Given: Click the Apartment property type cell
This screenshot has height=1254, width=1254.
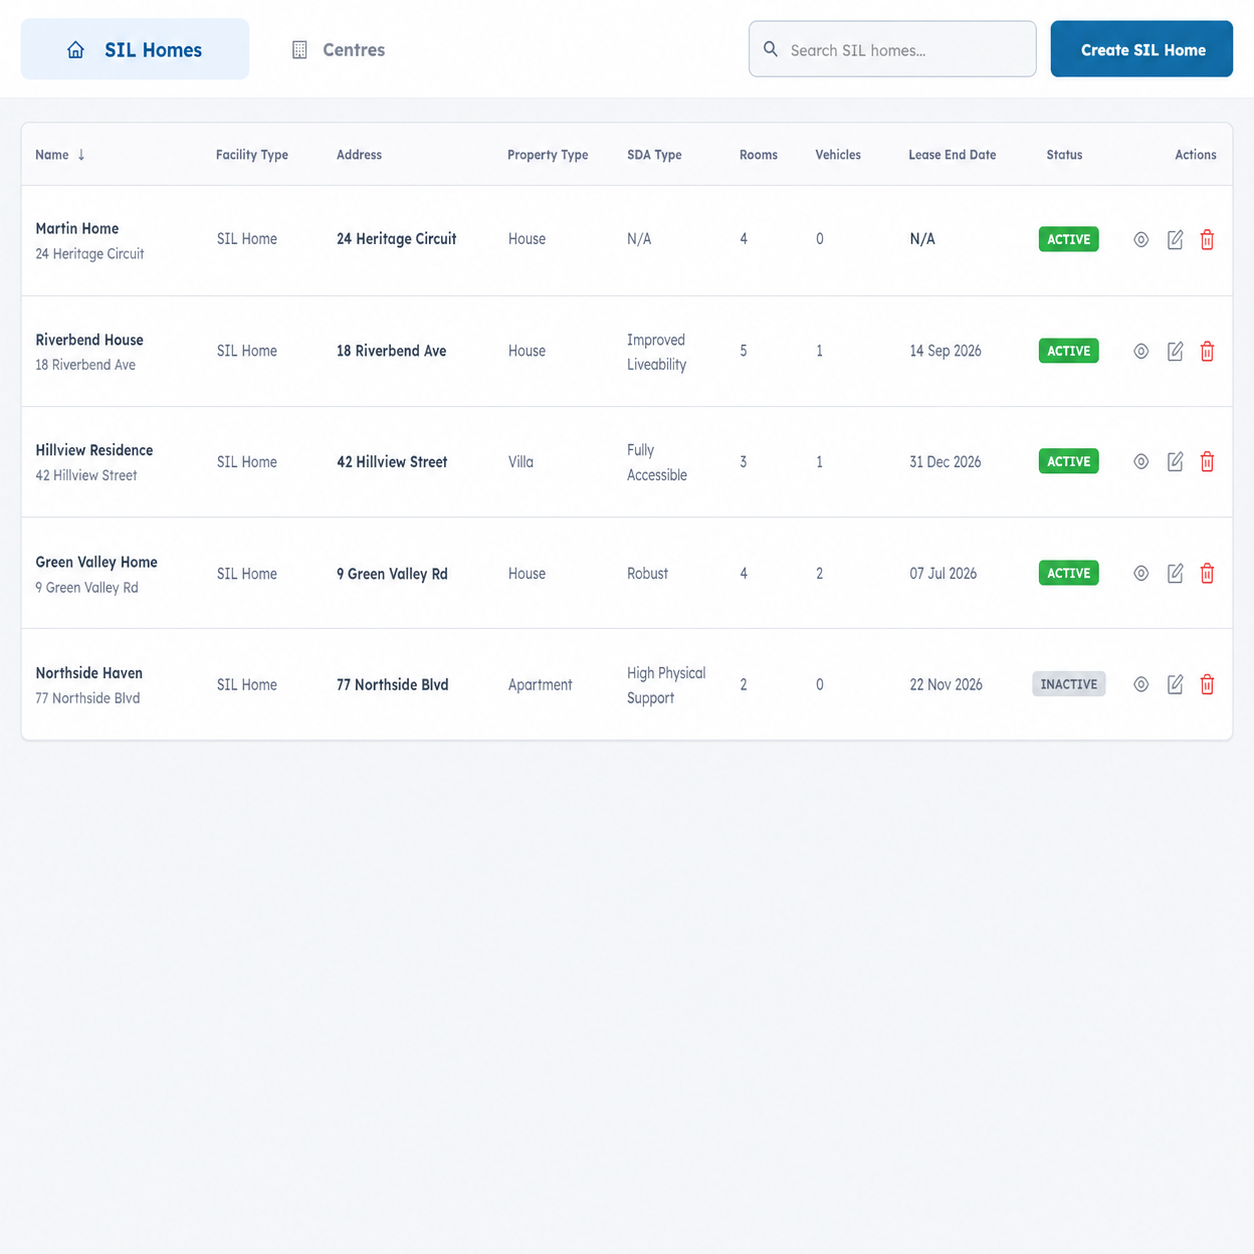Looking at the screenshot, I should click(x=540, y=685).
